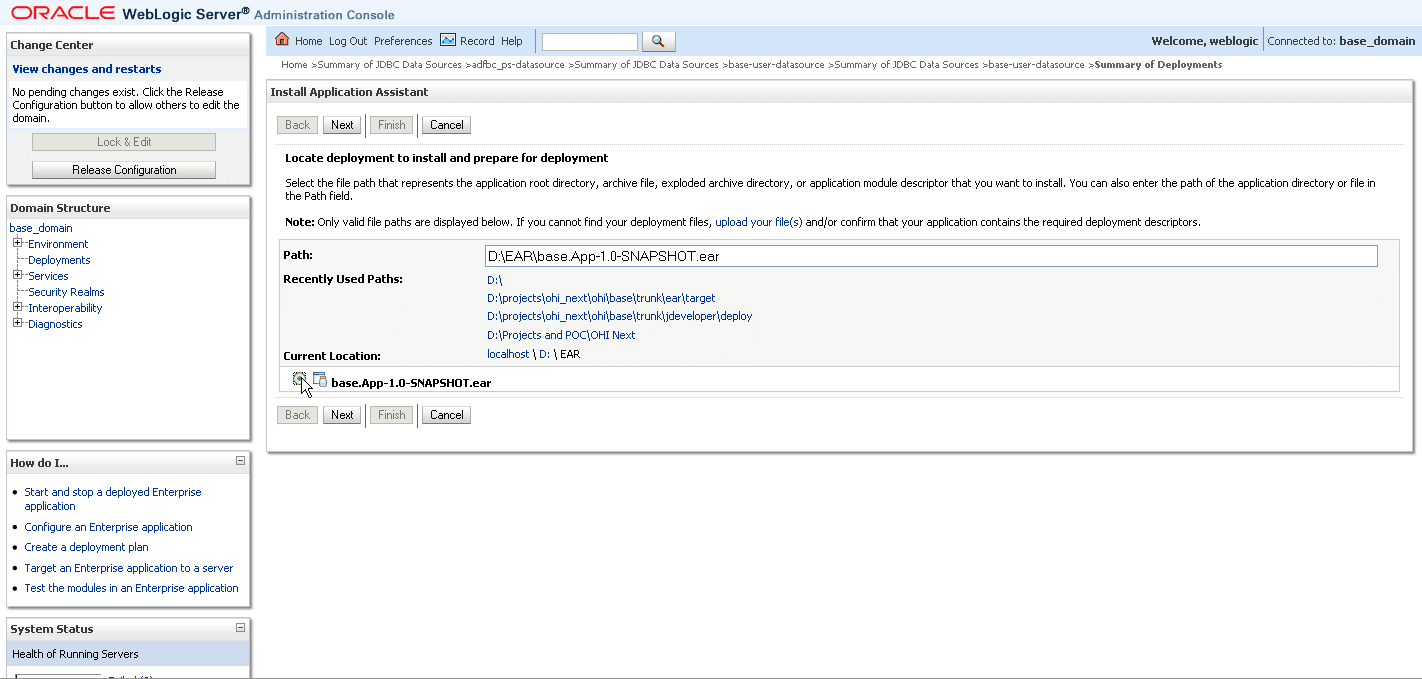Expand the Interoperability tree node
The image size is (1422, 679).
[x=17, y=307]
